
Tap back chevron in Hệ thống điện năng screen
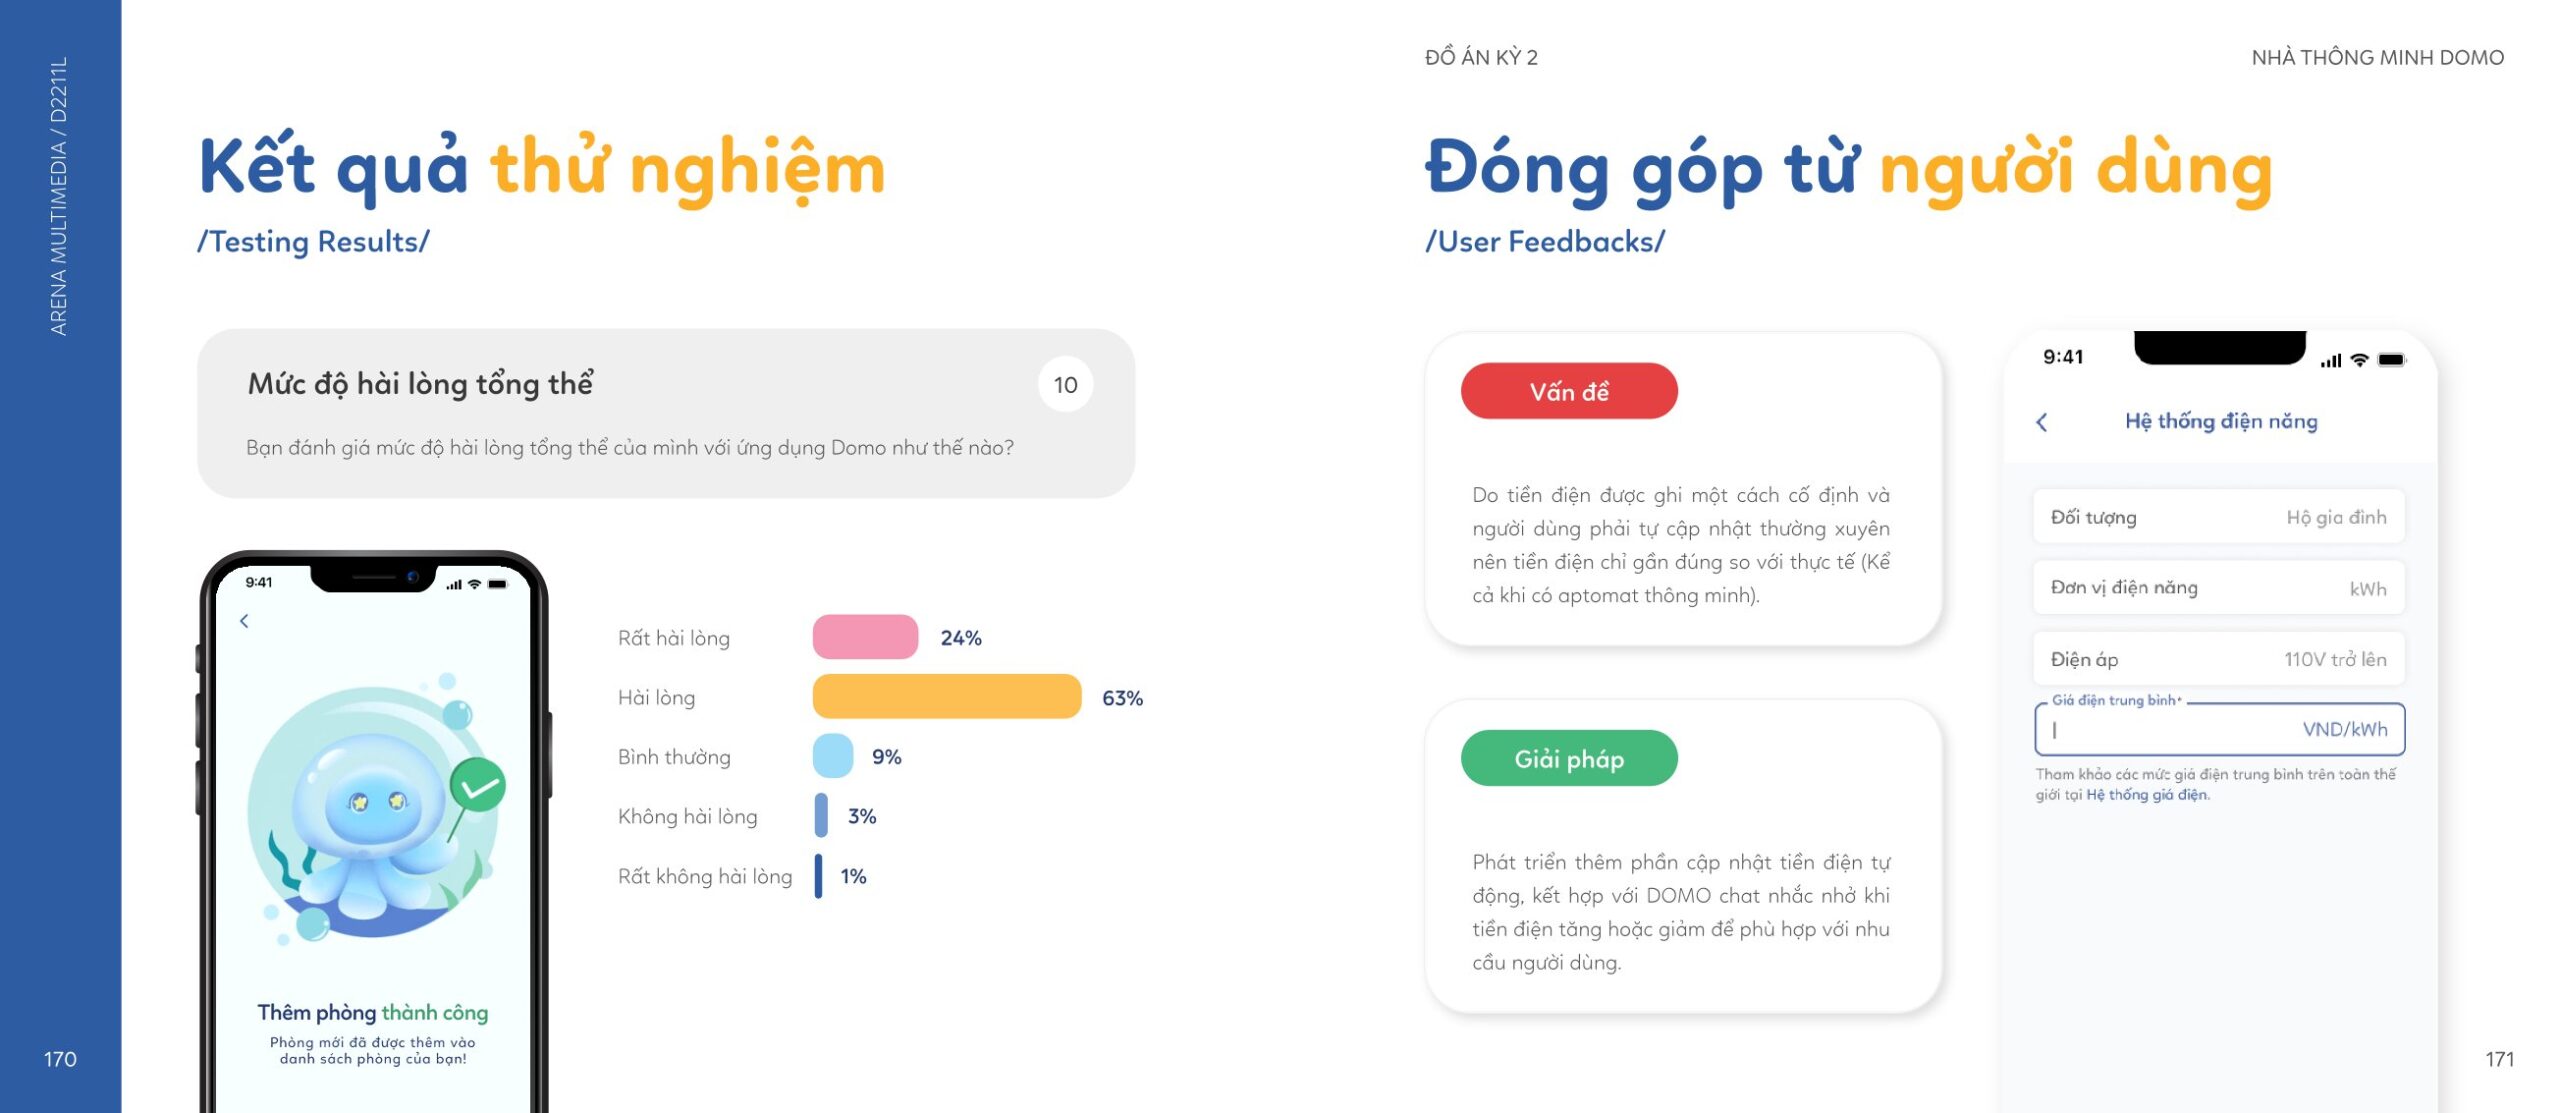[x=2041, y=422]
